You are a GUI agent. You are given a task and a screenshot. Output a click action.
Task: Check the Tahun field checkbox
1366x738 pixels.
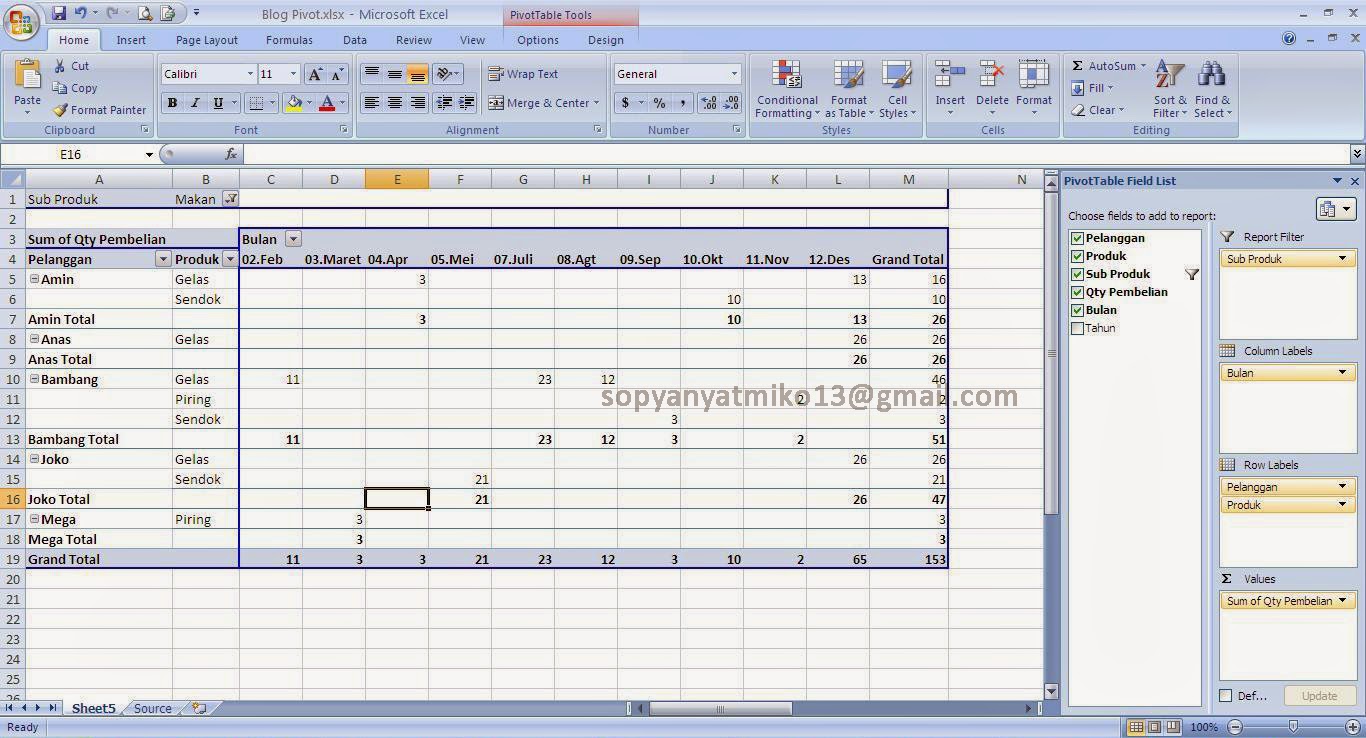pos(1077,328)
